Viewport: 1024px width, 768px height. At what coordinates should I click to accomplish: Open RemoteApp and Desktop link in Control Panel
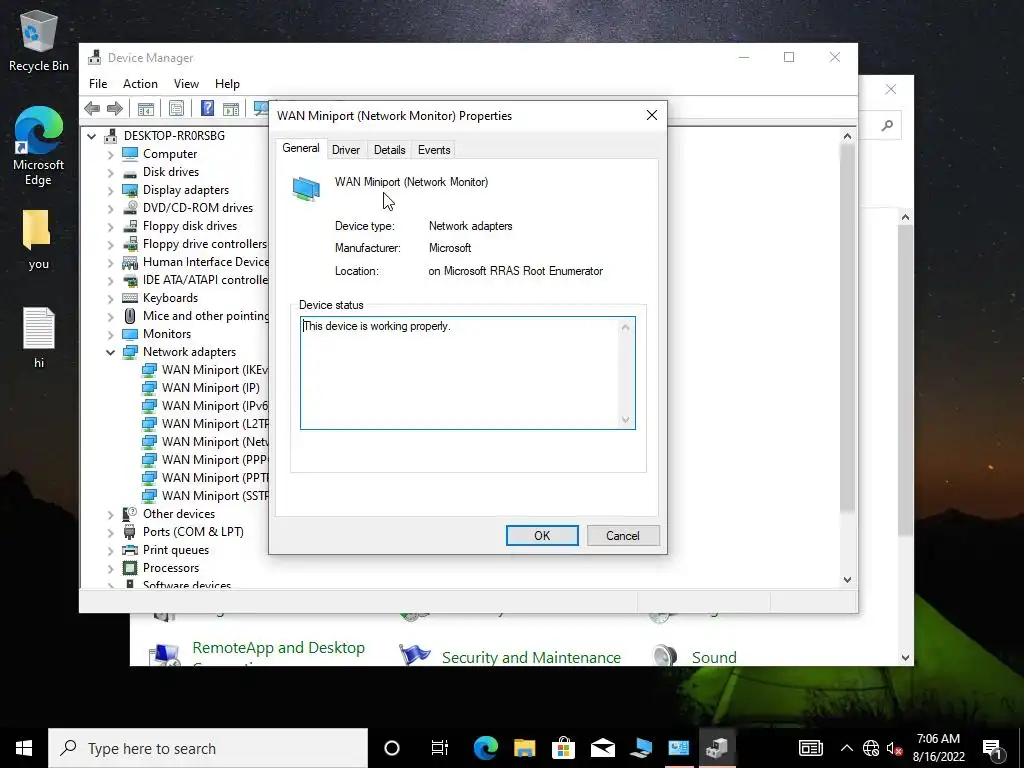(278, 648)
